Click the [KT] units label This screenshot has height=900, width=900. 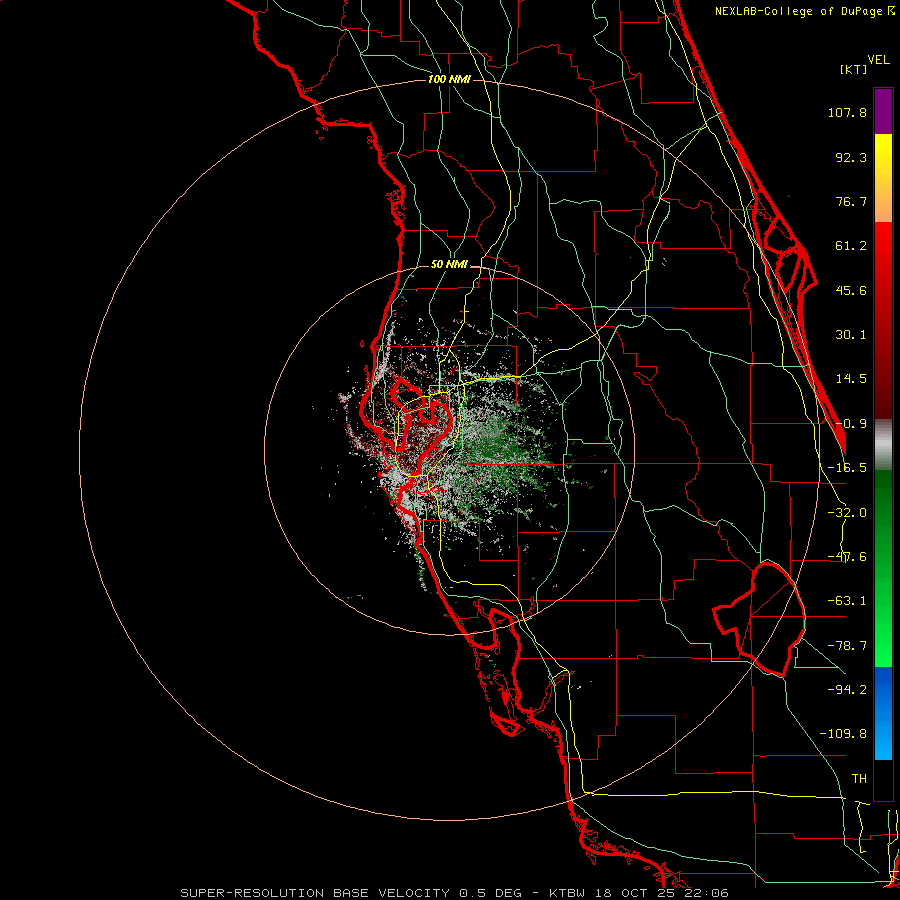[854, 69]
